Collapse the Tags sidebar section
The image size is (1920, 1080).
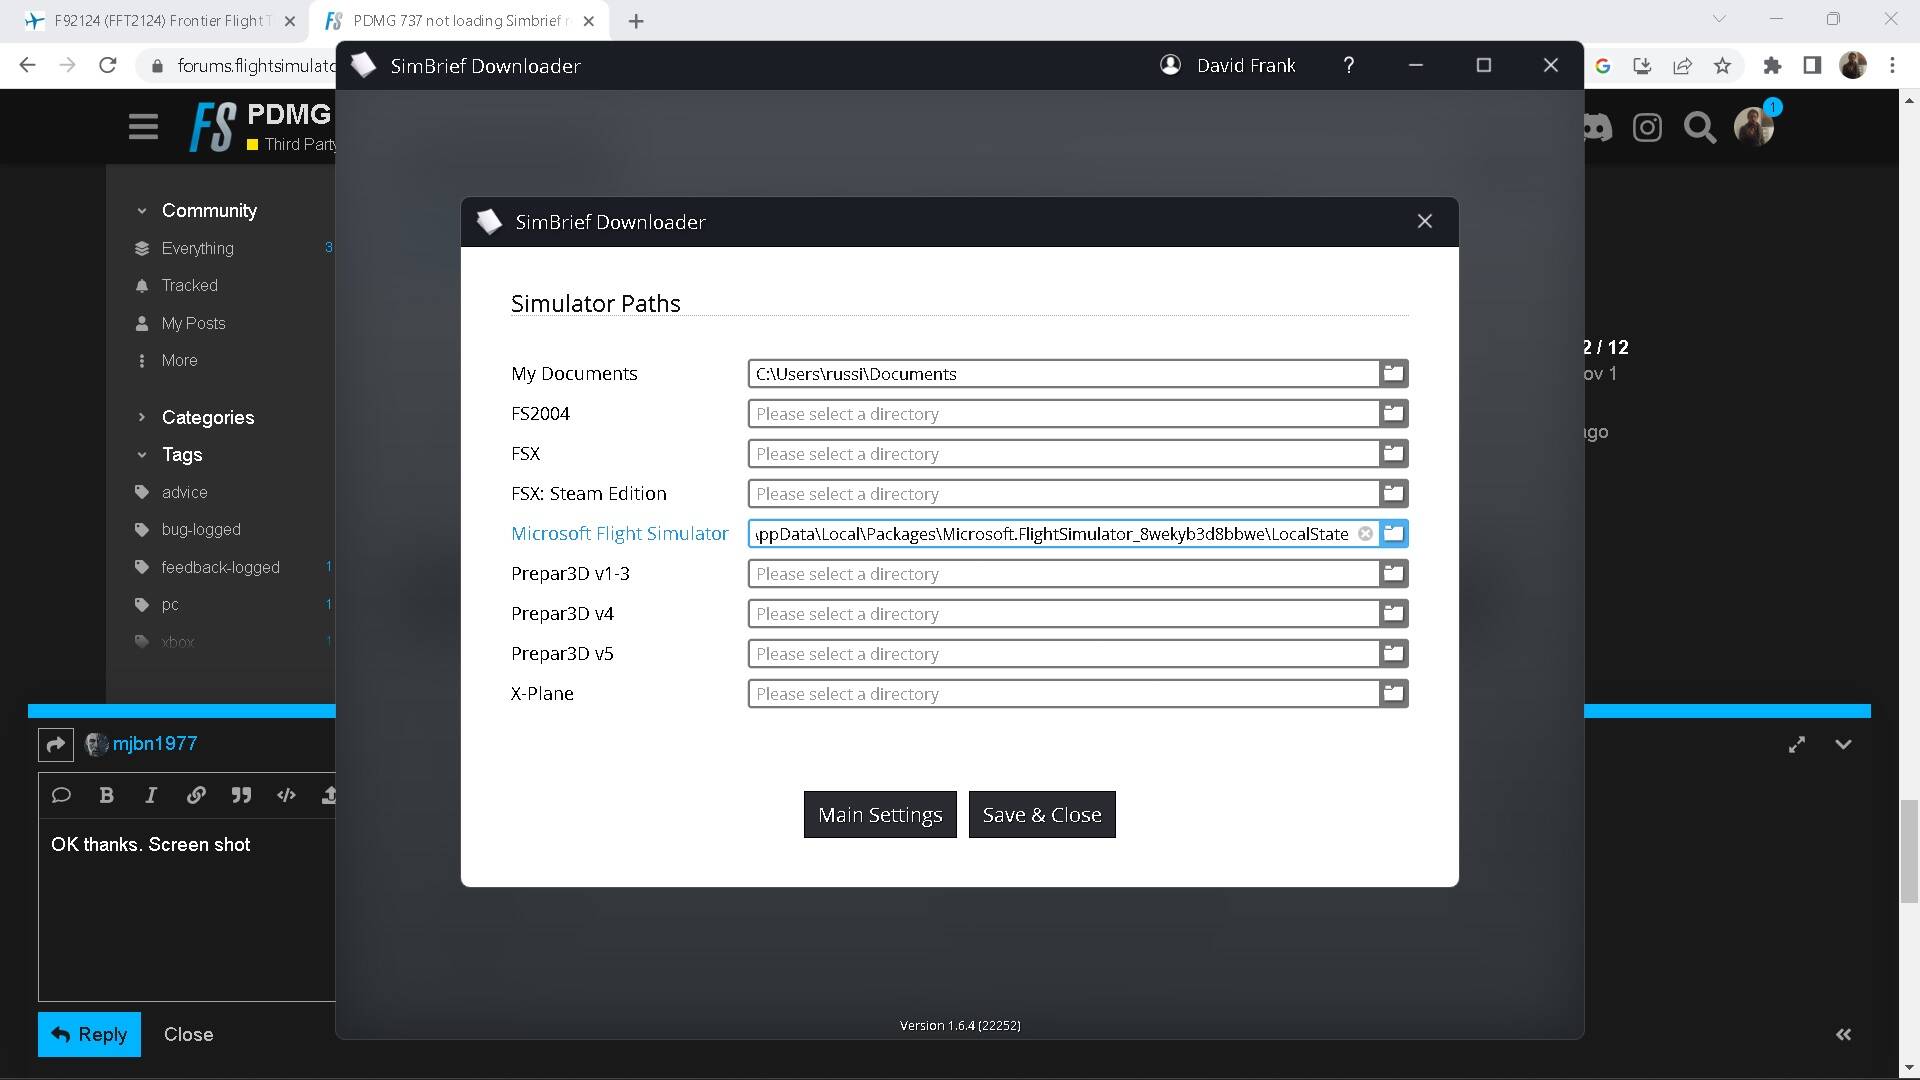[x=141, y=454]
